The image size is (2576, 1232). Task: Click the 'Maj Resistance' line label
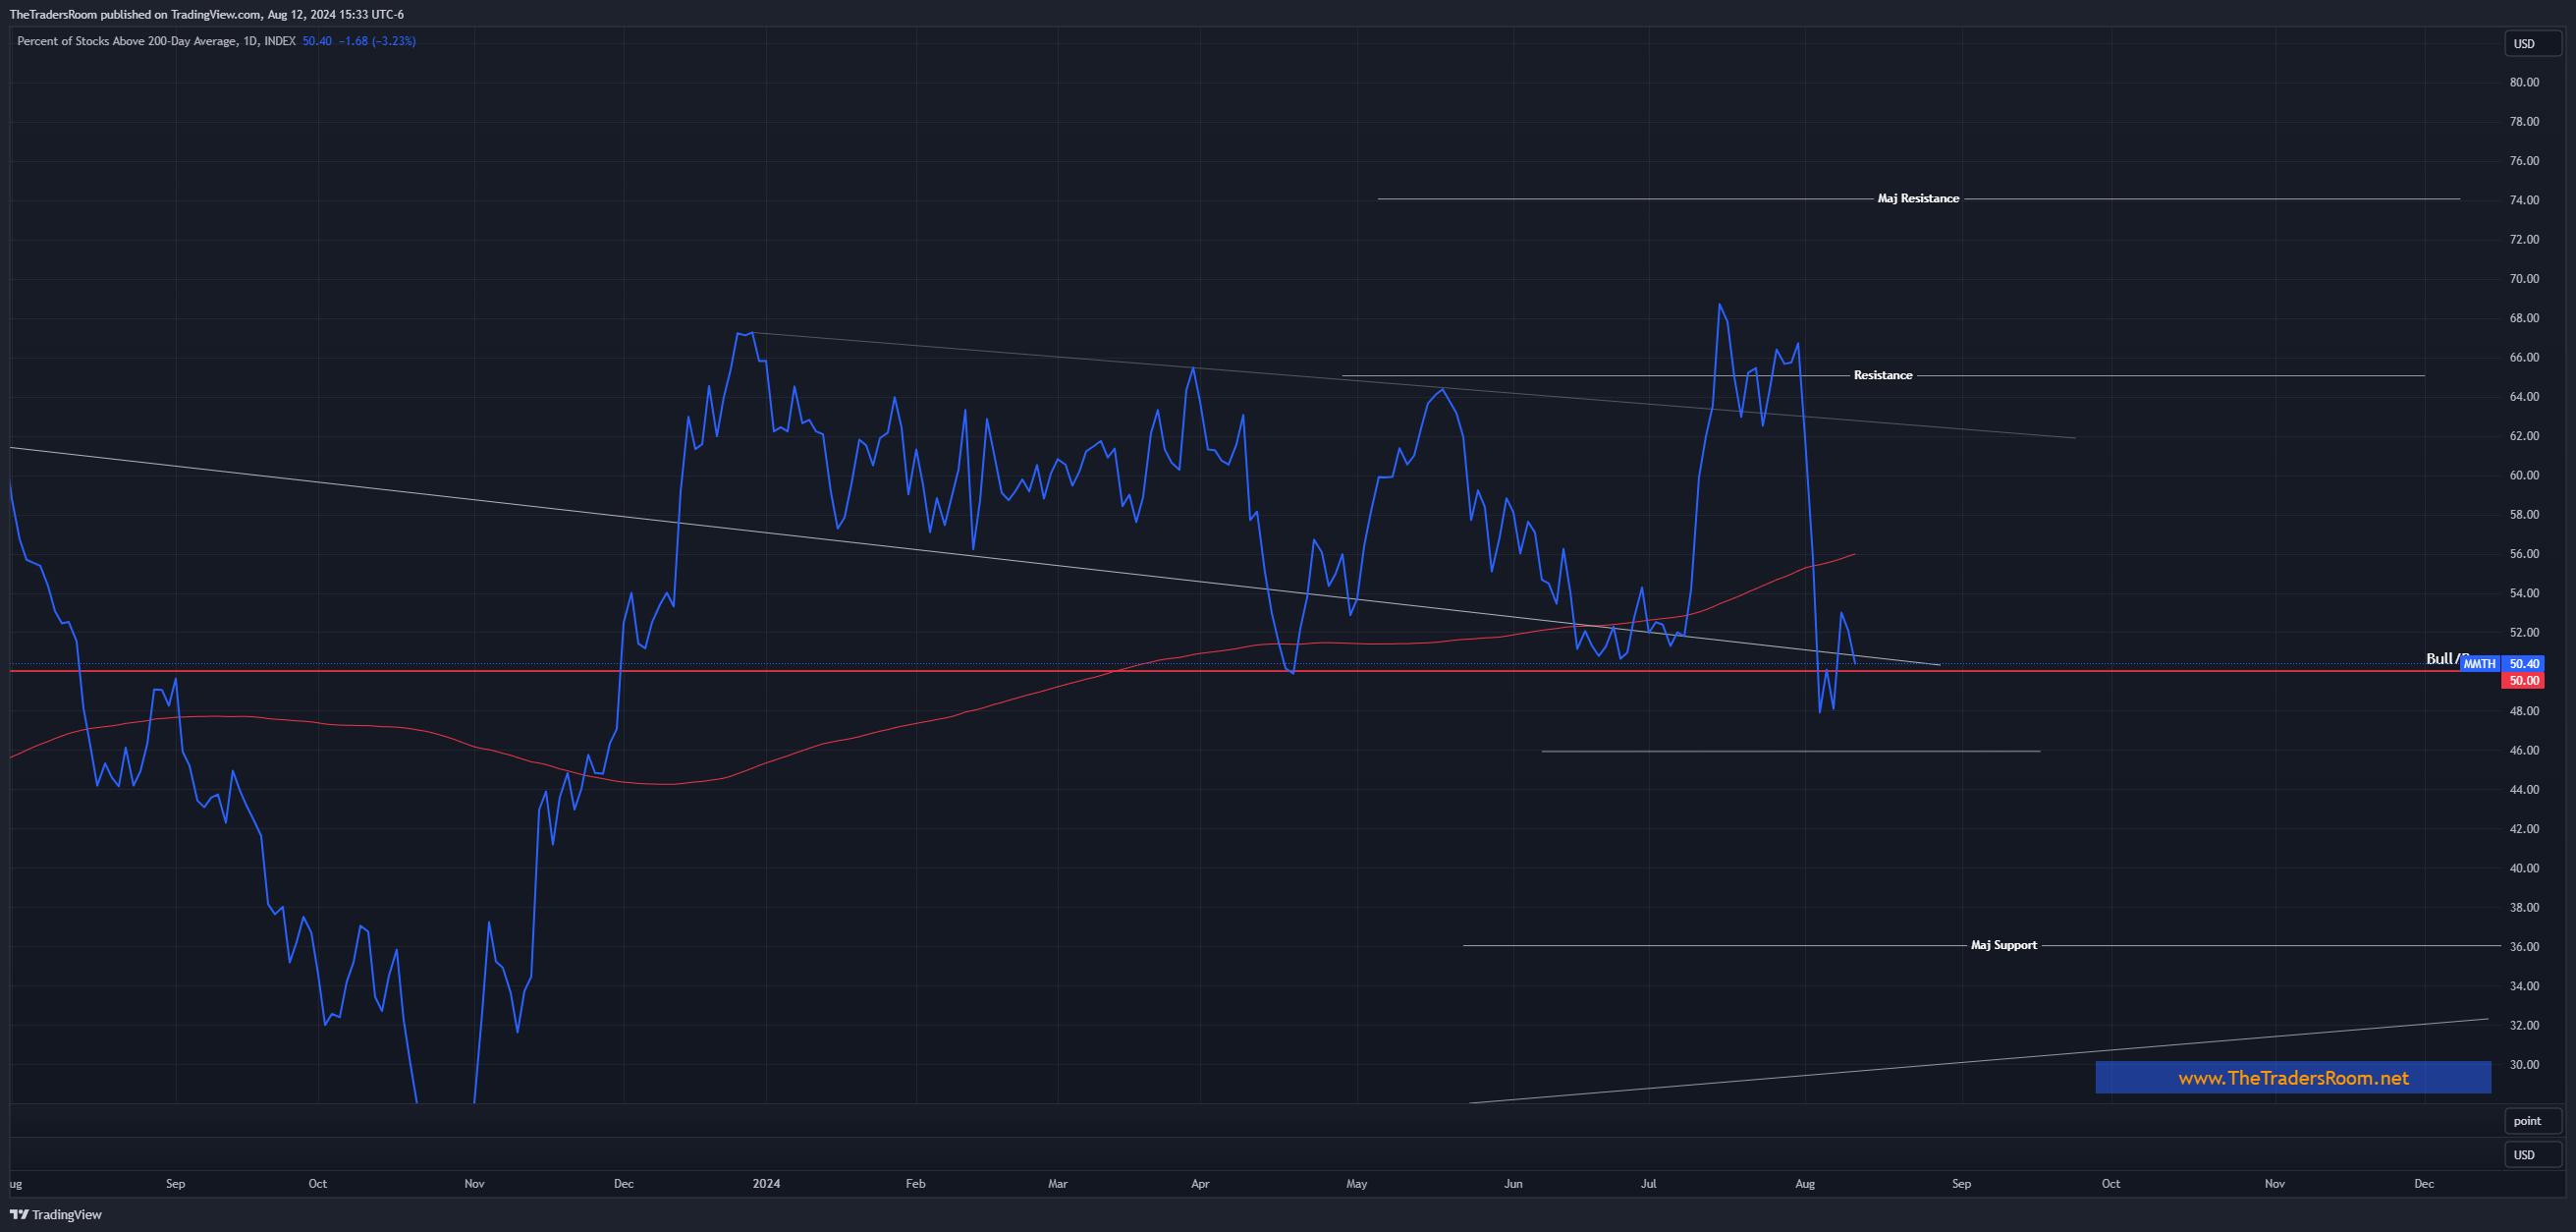(1918, 198)
